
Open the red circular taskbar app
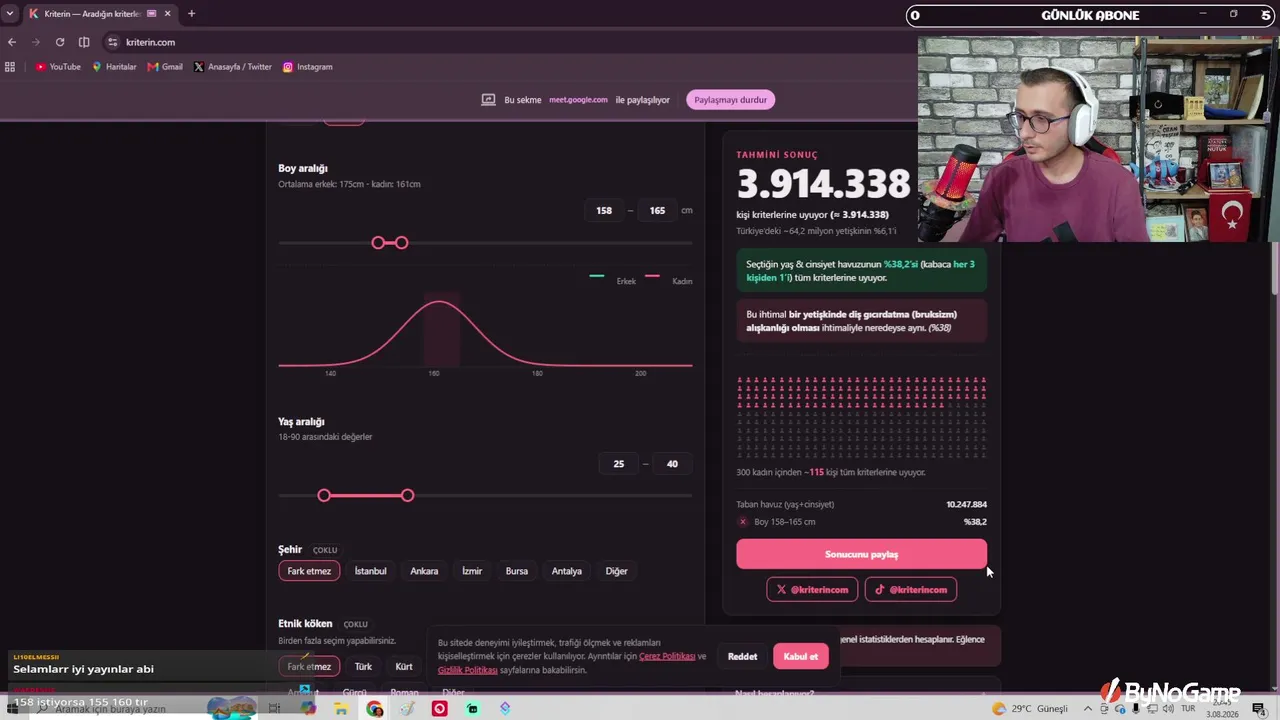(x=440, y=709)
